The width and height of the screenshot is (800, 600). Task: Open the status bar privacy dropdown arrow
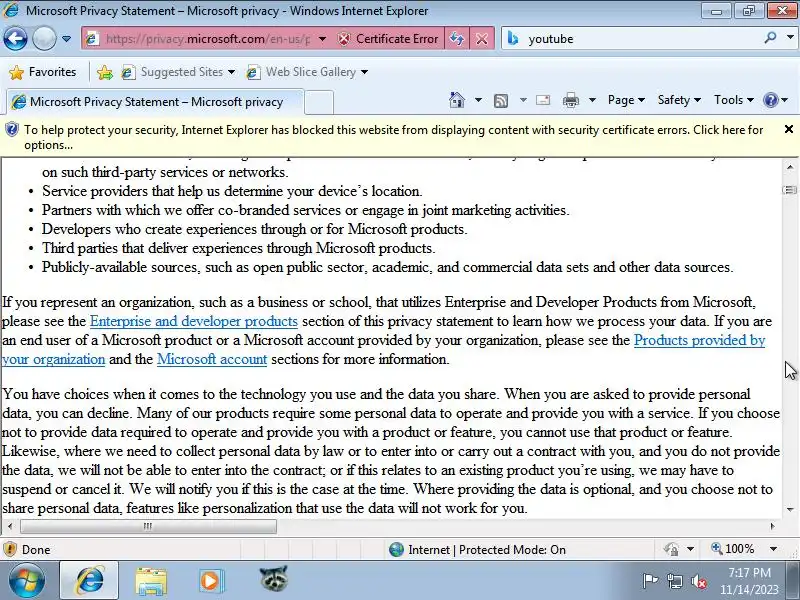pos(690,549)
